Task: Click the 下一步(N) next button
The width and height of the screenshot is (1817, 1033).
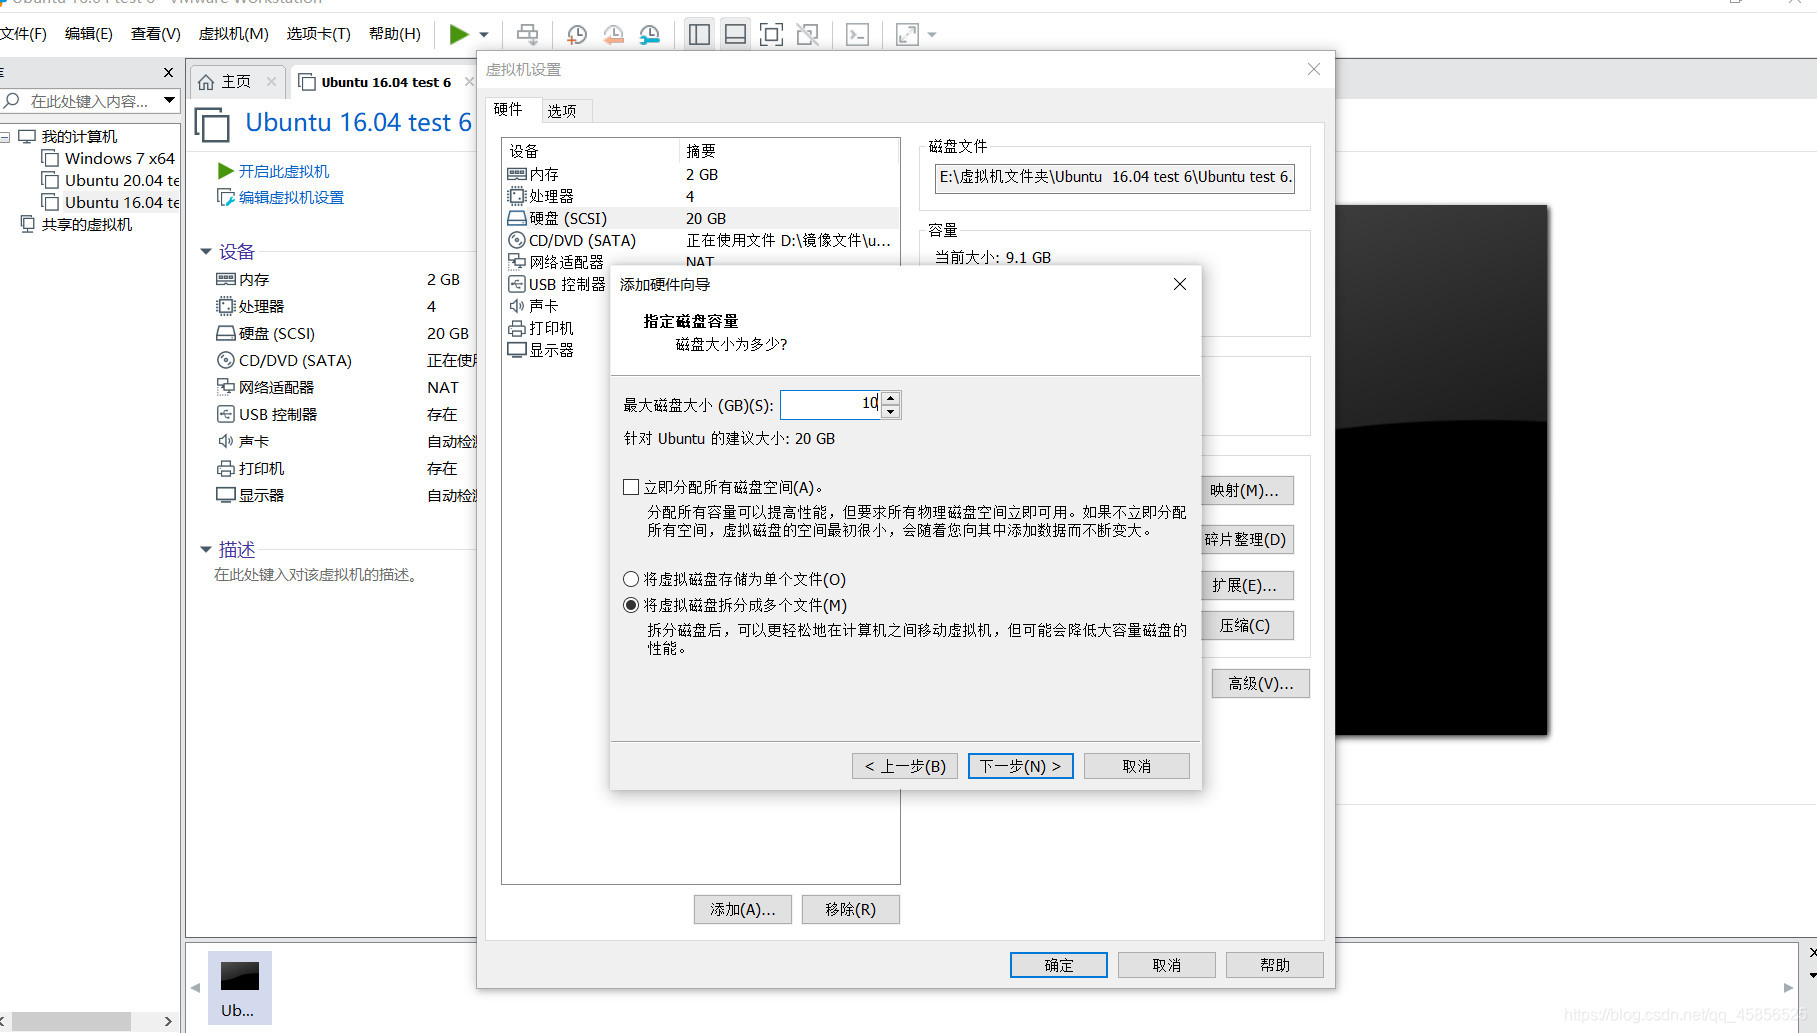Action: click(x=1021, y=766)
